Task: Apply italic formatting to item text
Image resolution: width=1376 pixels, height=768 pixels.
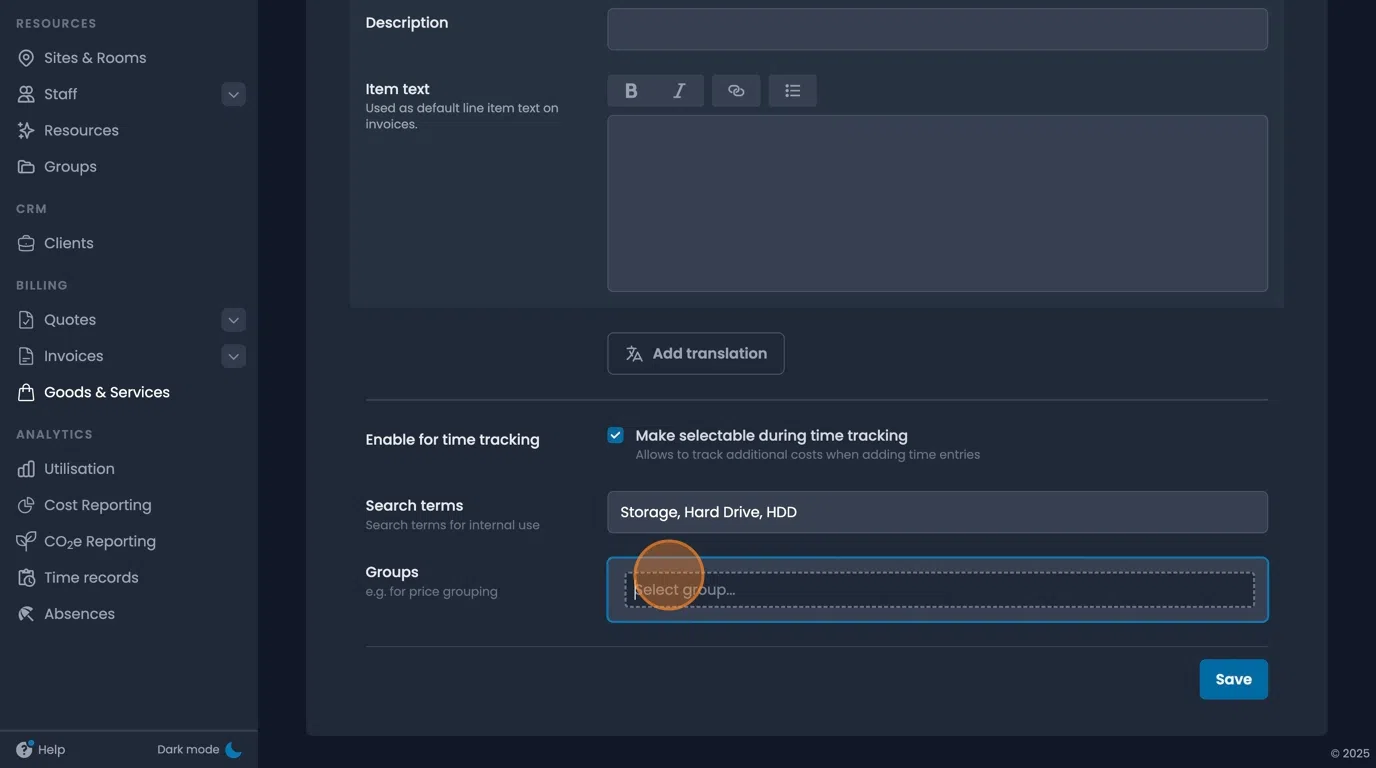Action: (x=678, y=90)
